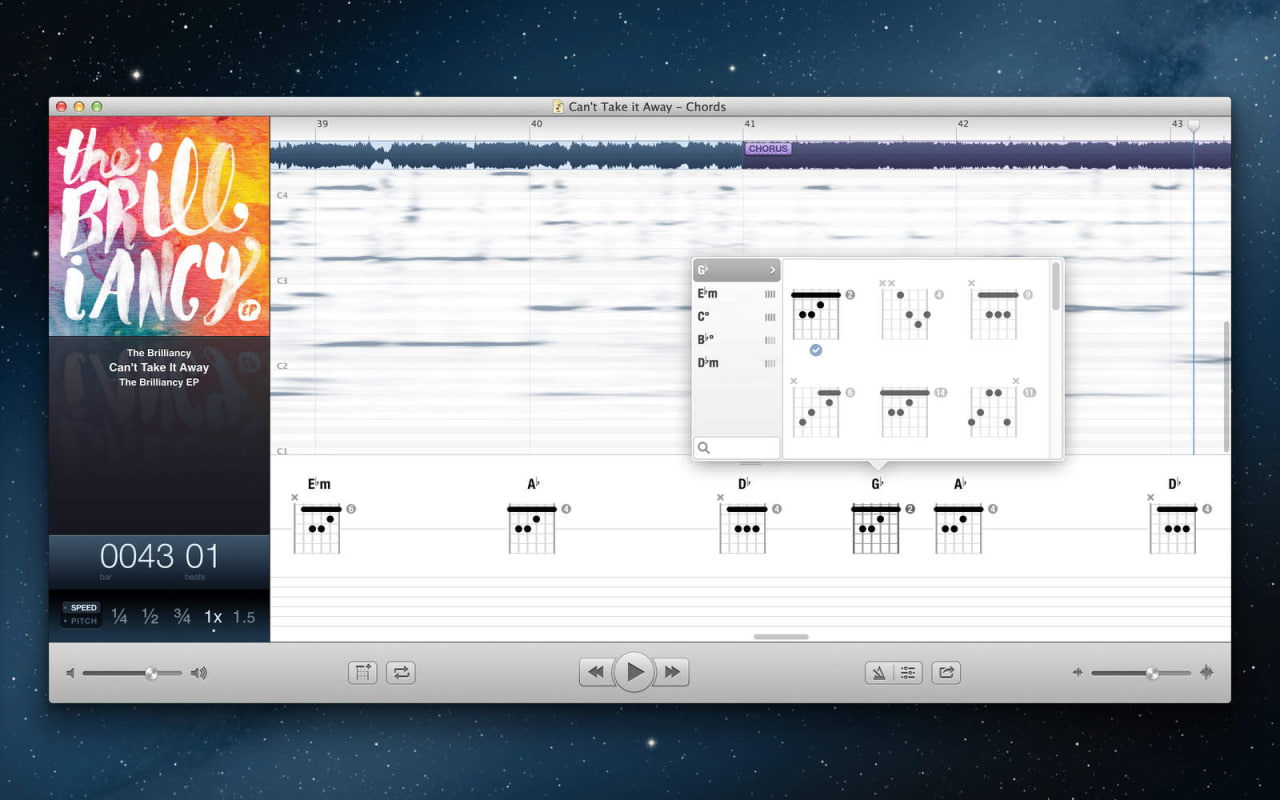Click the fast-forward button
The width and height of the screenshot is (1280, 800).
(672, 672)
